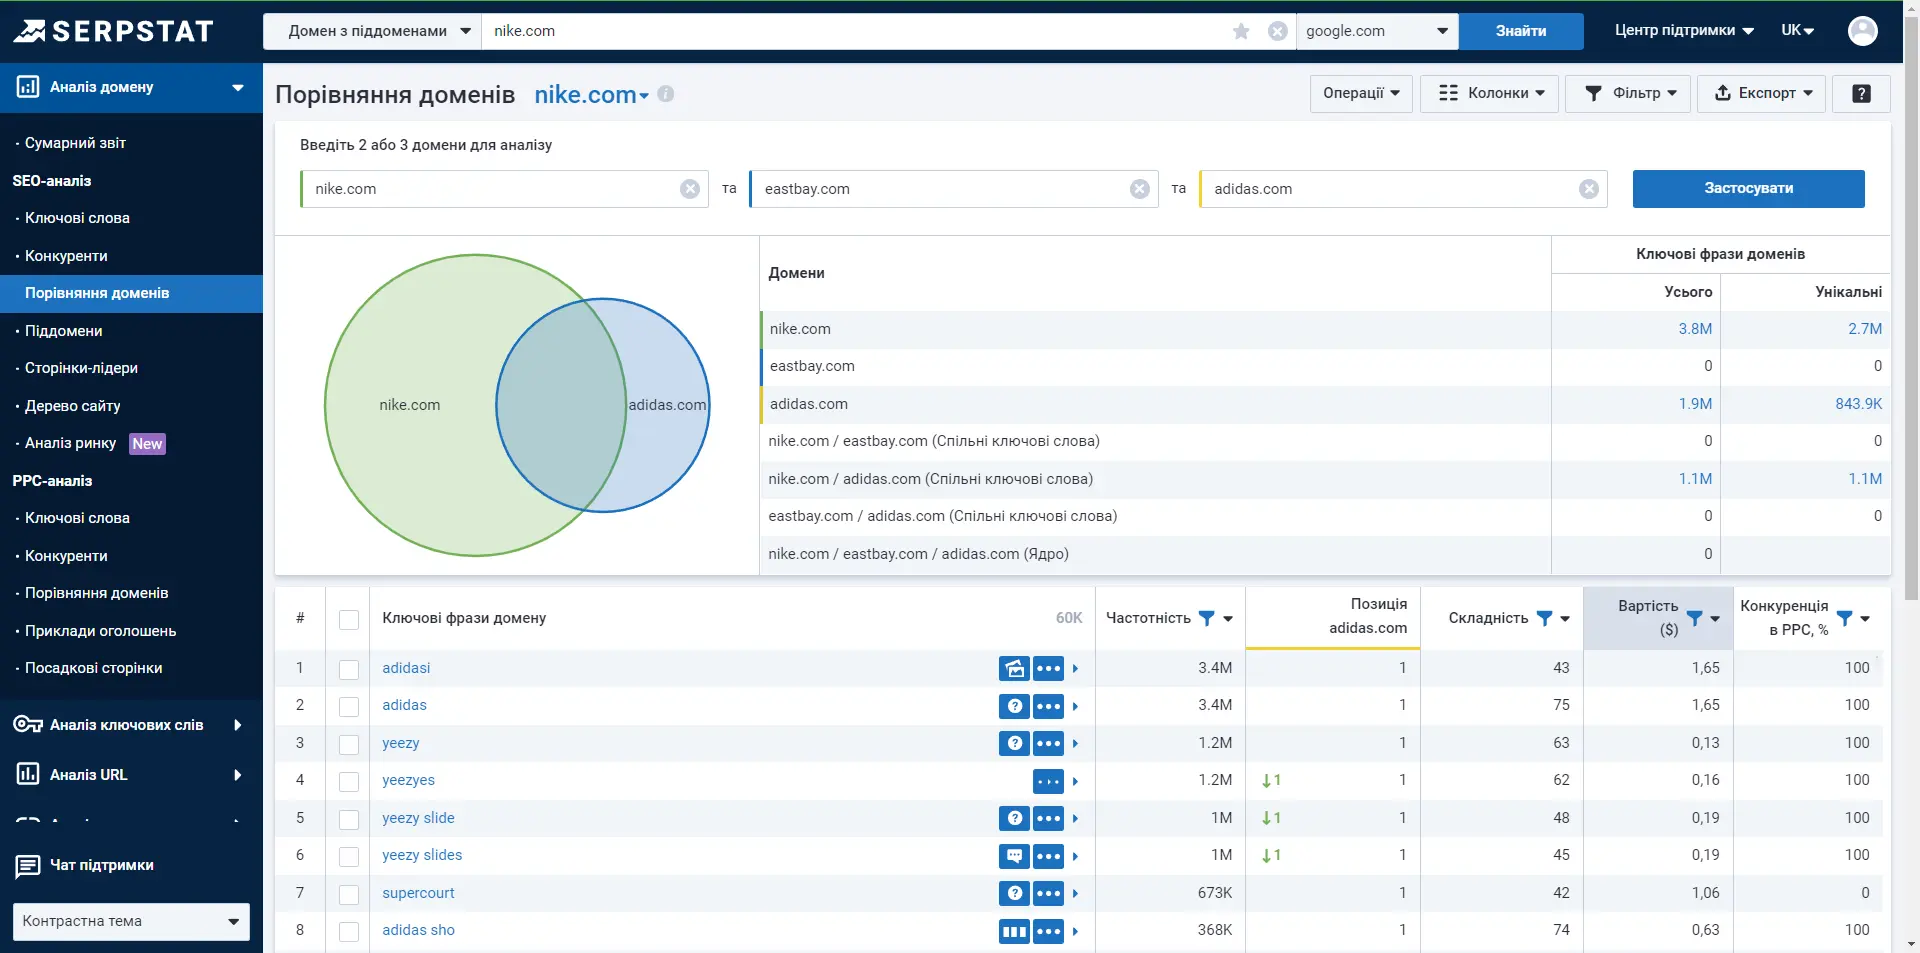Clear the eastbay.com domain input
Viewport: 1920px width, 953px height.
coord(1139,189)
